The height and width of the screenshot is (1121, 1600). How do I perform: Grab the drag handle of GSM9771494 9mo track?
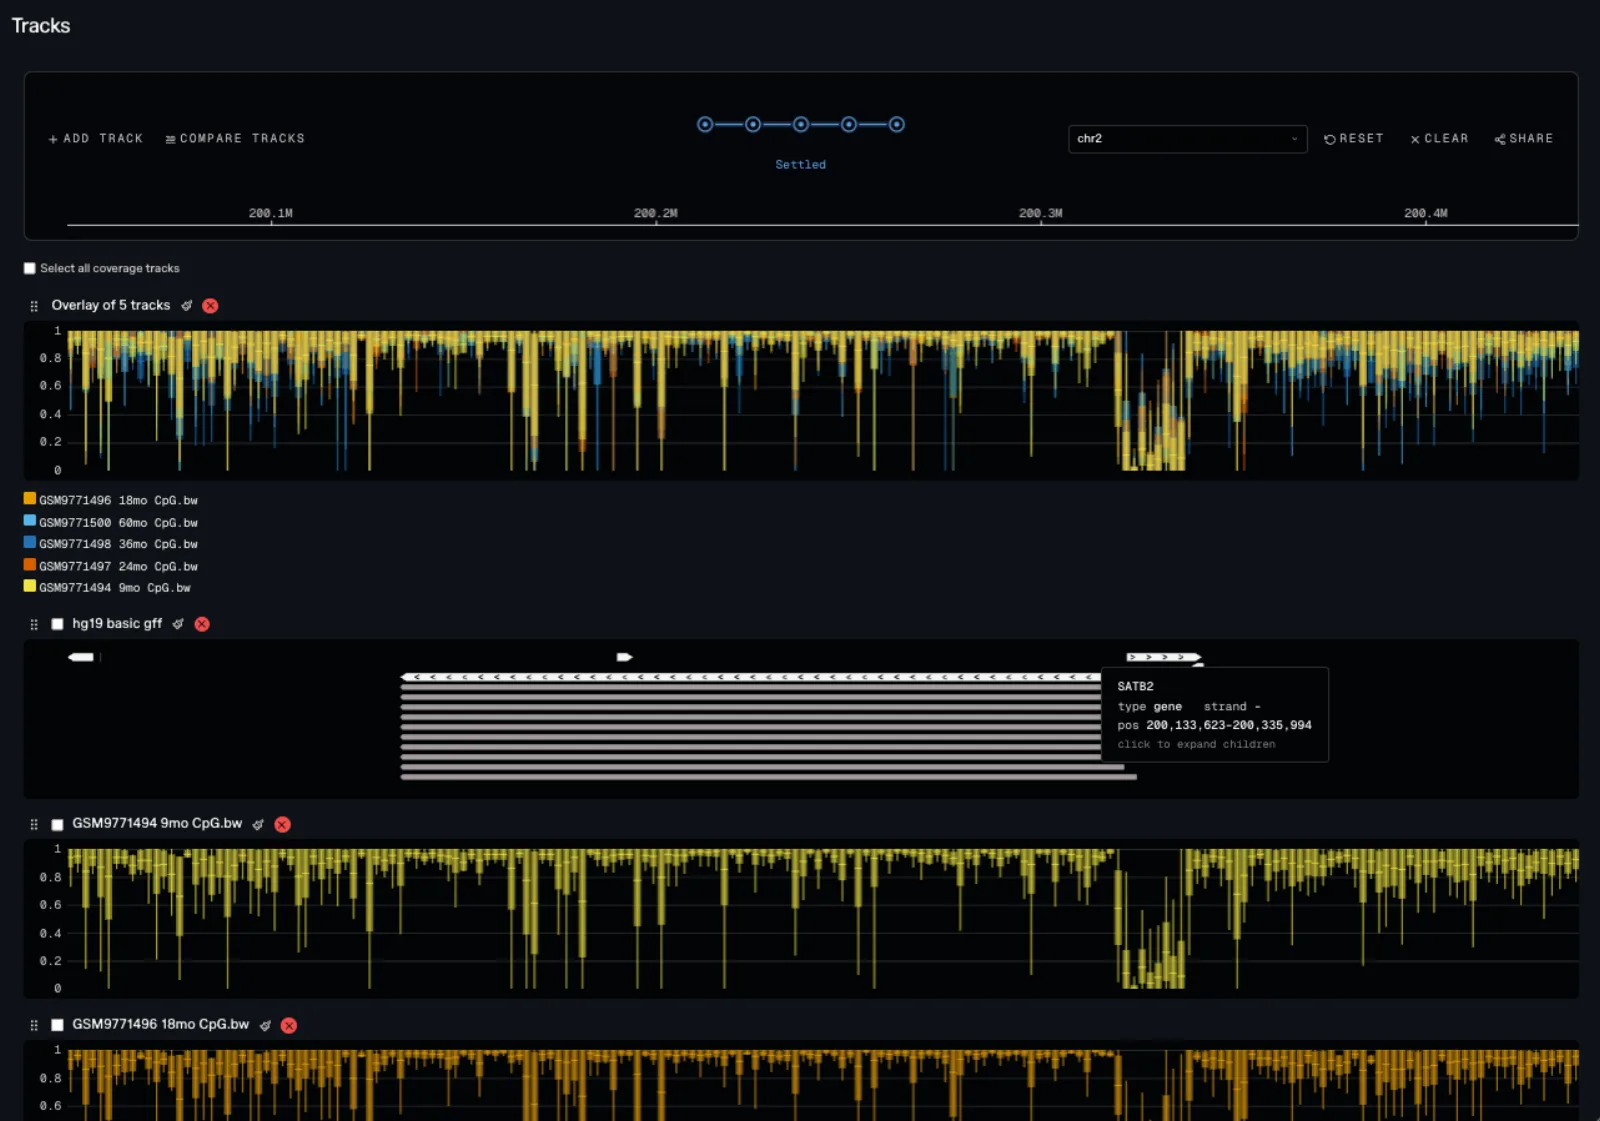coord(34,825)
